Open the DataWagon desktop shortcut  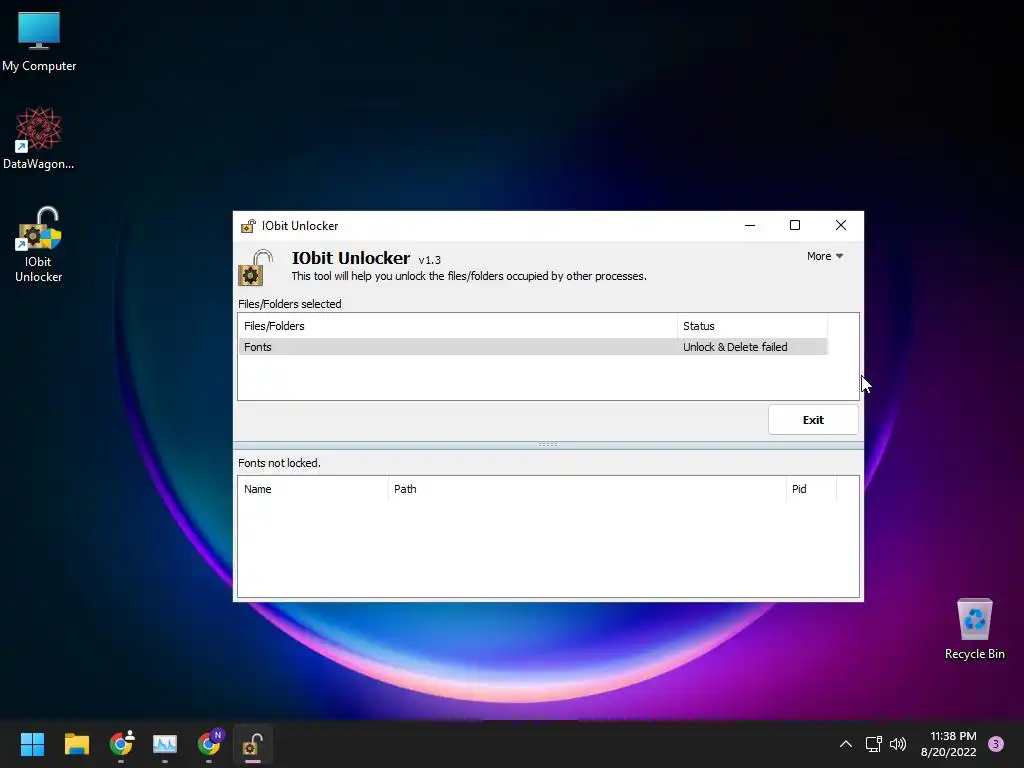click(39, 138)
